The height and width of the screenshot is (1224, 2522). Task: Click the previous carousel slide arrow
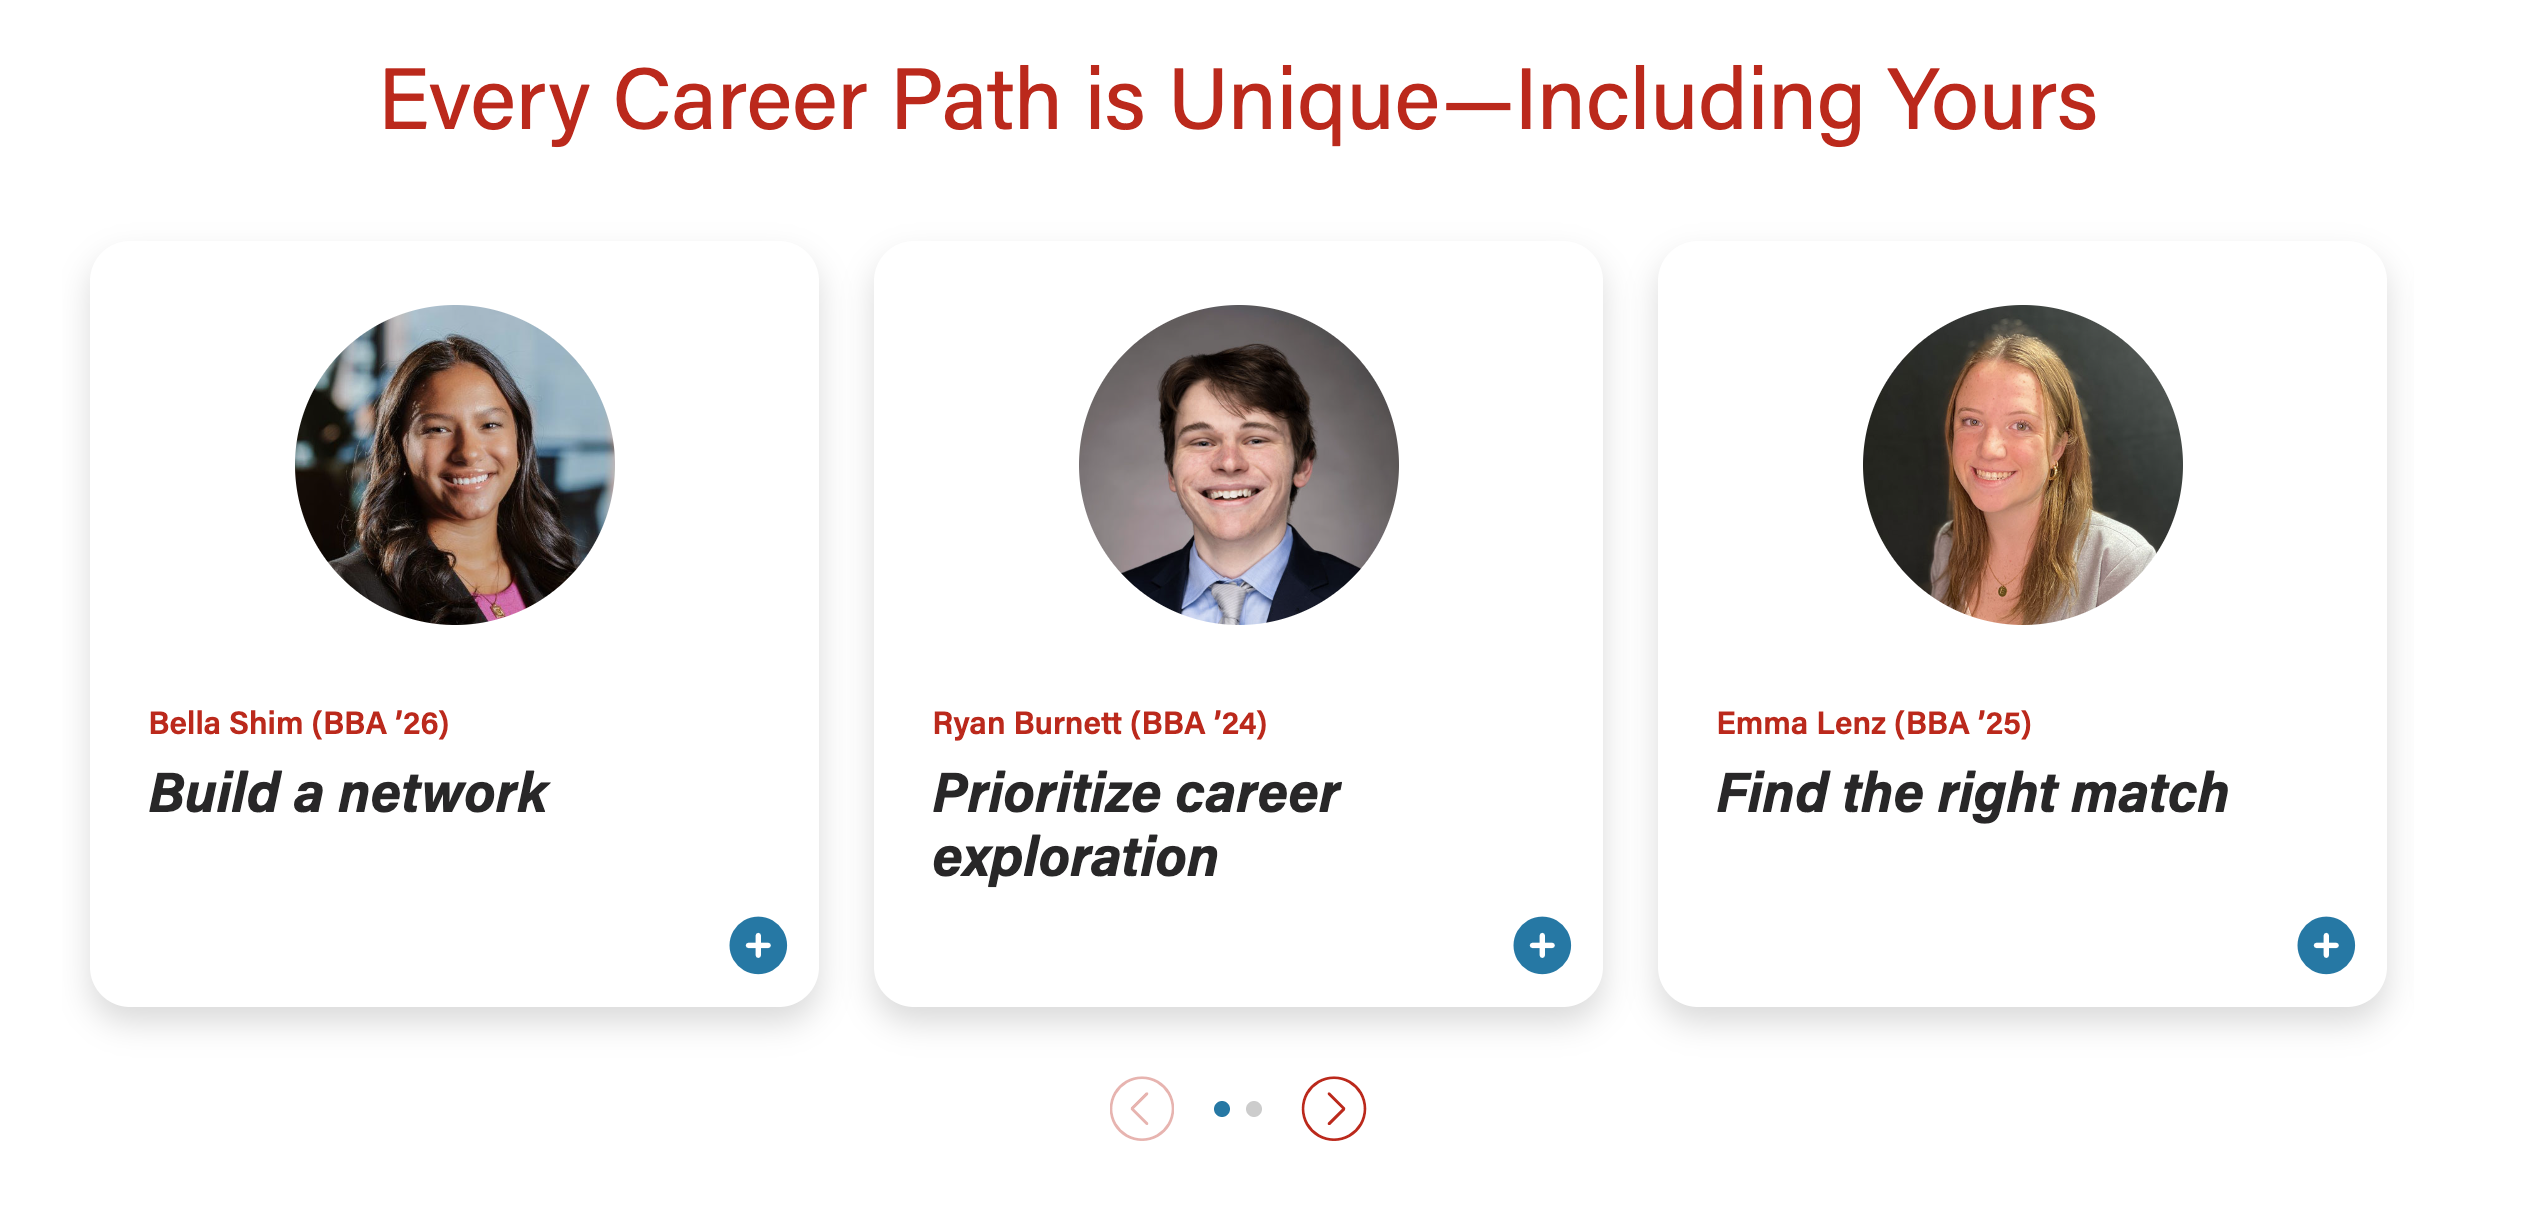[x=1141, y=1108]
